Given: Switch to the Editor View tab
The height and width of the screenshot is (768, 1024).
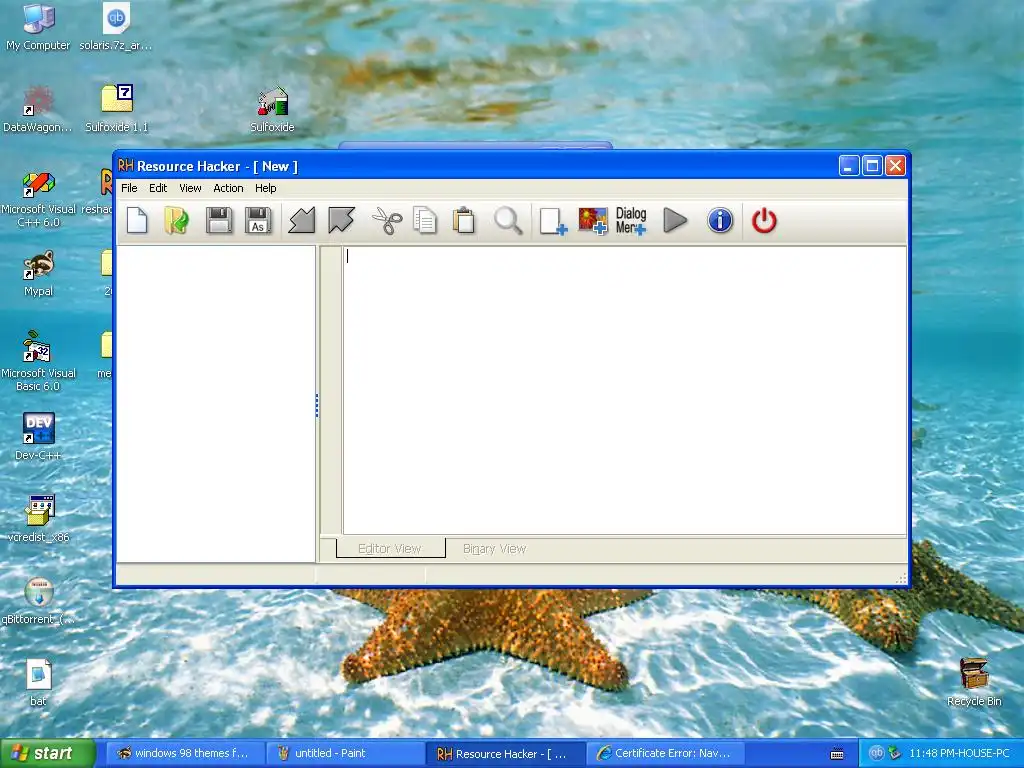Looking at the screenshot, I should (390, 549).
